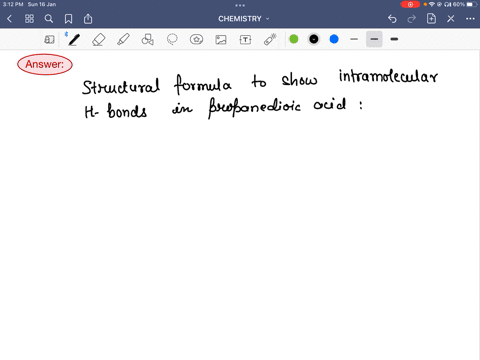
Task: Tap the red Answer: label
Action: [x=45, y=64]
